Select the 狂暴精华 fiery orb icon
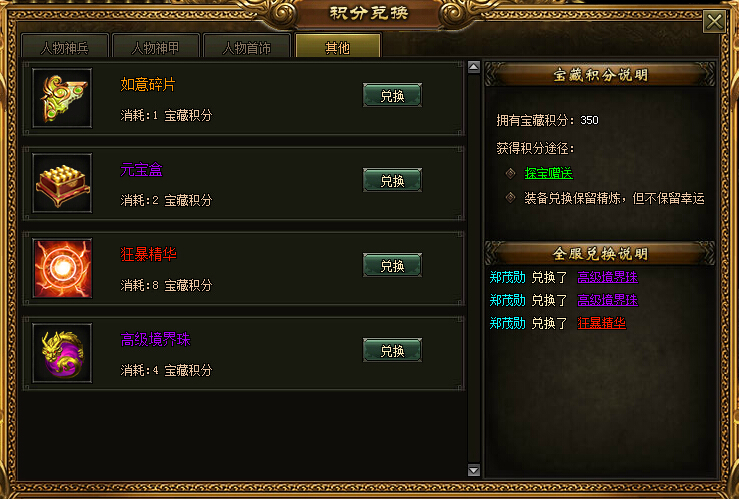Image resolution: width=739 pixels, height=499 pixels. [x=62, y=268]
